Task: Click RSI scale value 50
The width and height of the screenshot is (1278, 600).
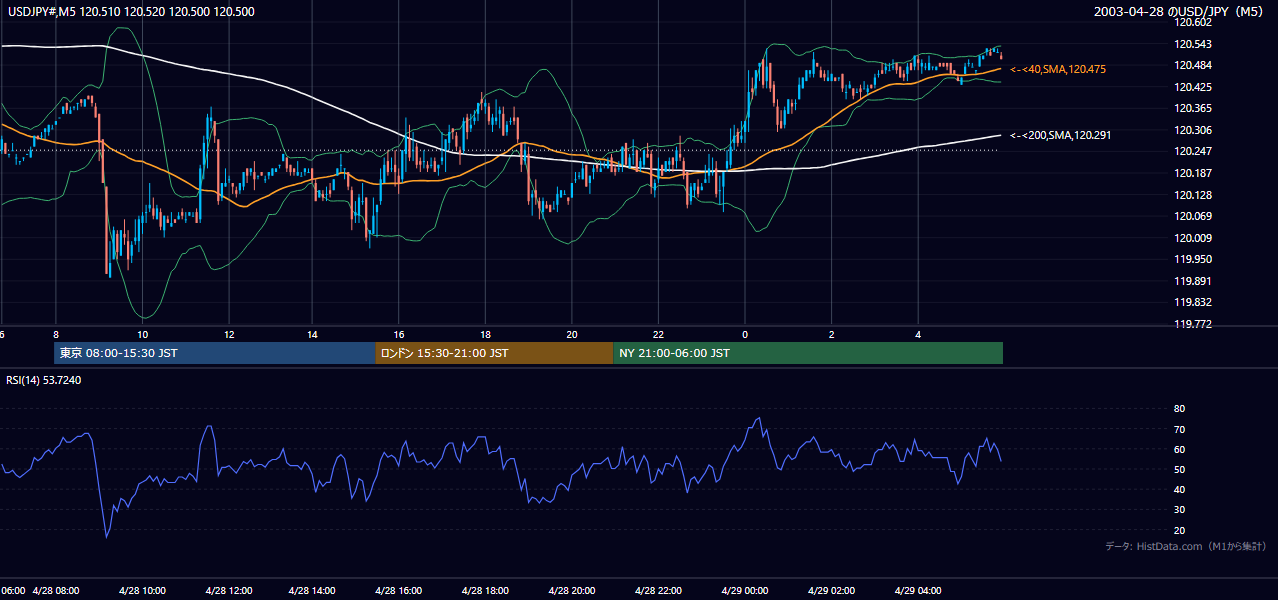Action: pos(1179,469)
